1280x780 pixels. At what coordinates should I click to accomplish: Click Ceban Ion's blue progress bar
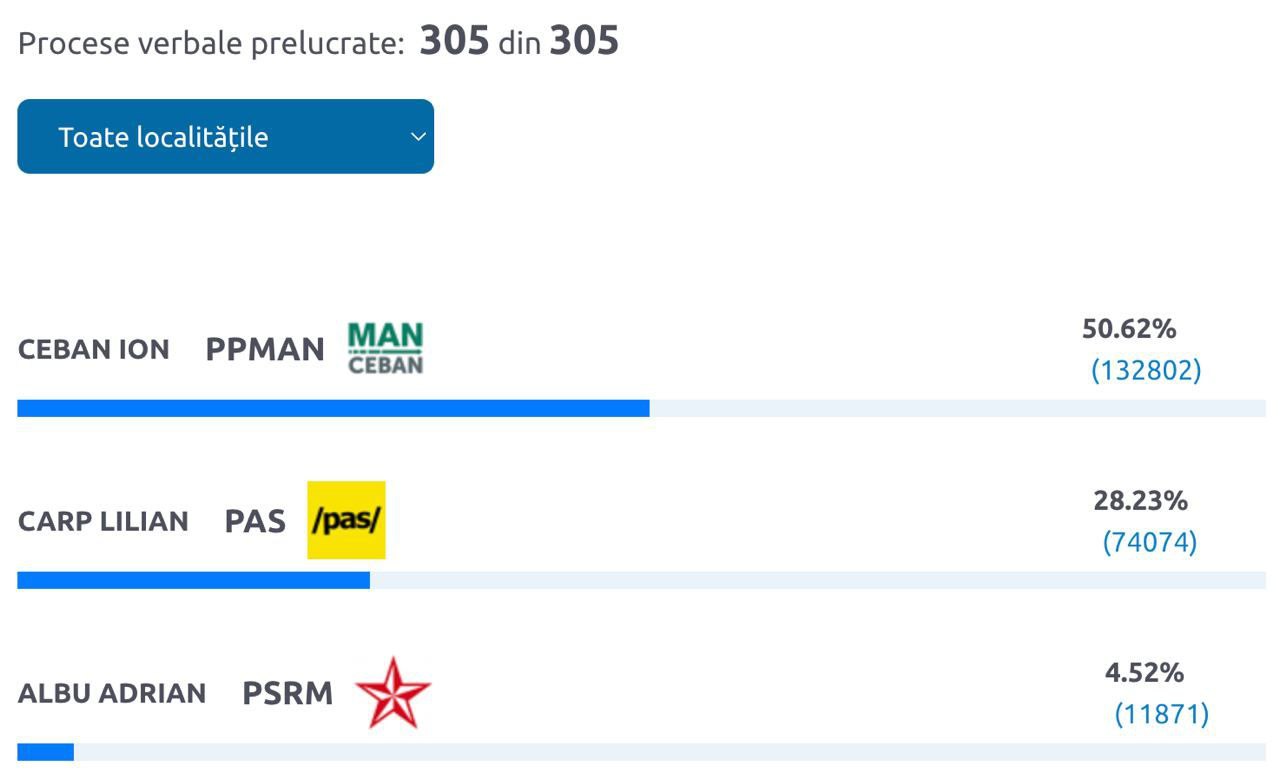[333, 408]
